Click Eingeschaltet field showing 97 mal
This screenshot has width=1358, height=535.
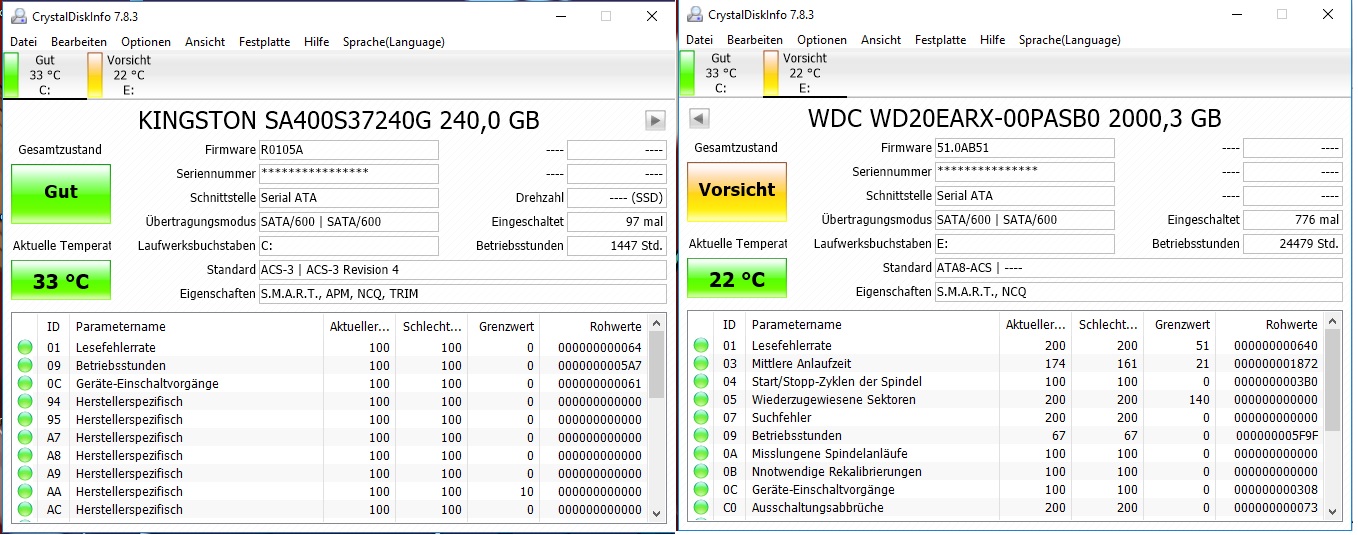pos(616,222)
